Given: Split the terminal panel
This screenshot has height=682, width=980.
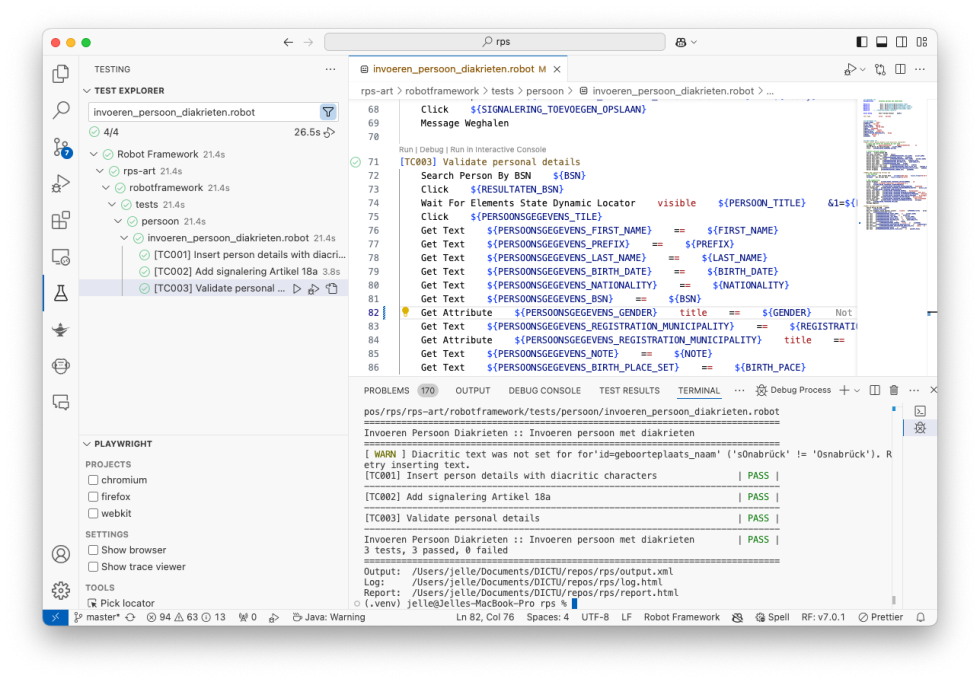Looking at the screenshot, I should [x=875, y=390].
